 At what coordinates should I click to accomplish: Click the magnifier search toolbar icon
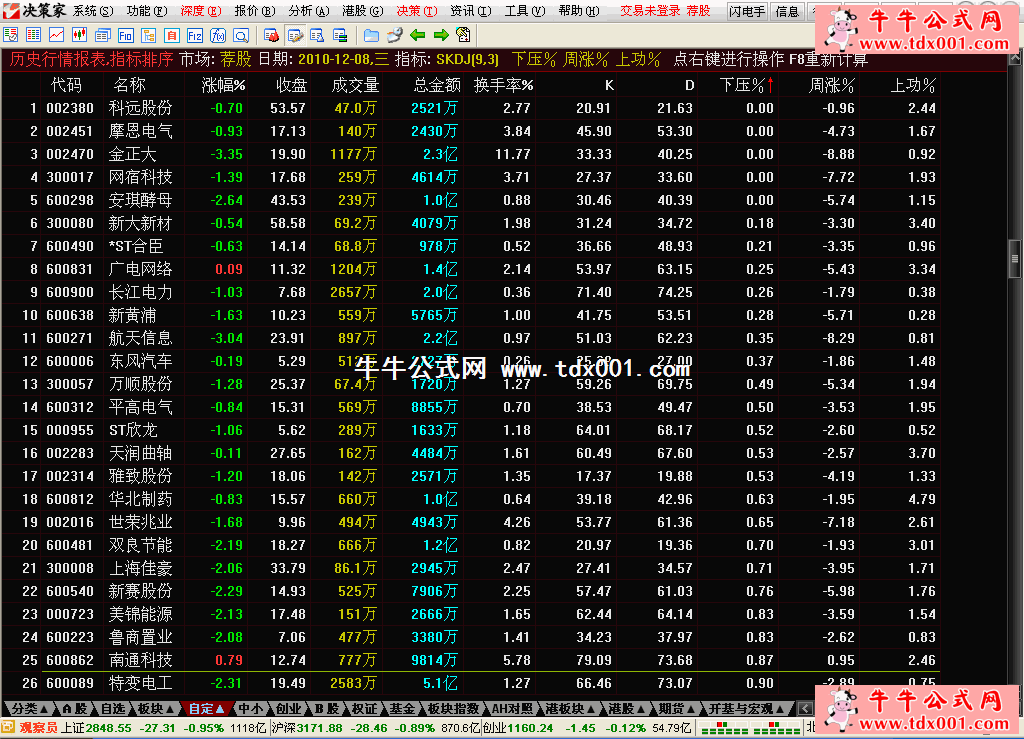(240, 35)
